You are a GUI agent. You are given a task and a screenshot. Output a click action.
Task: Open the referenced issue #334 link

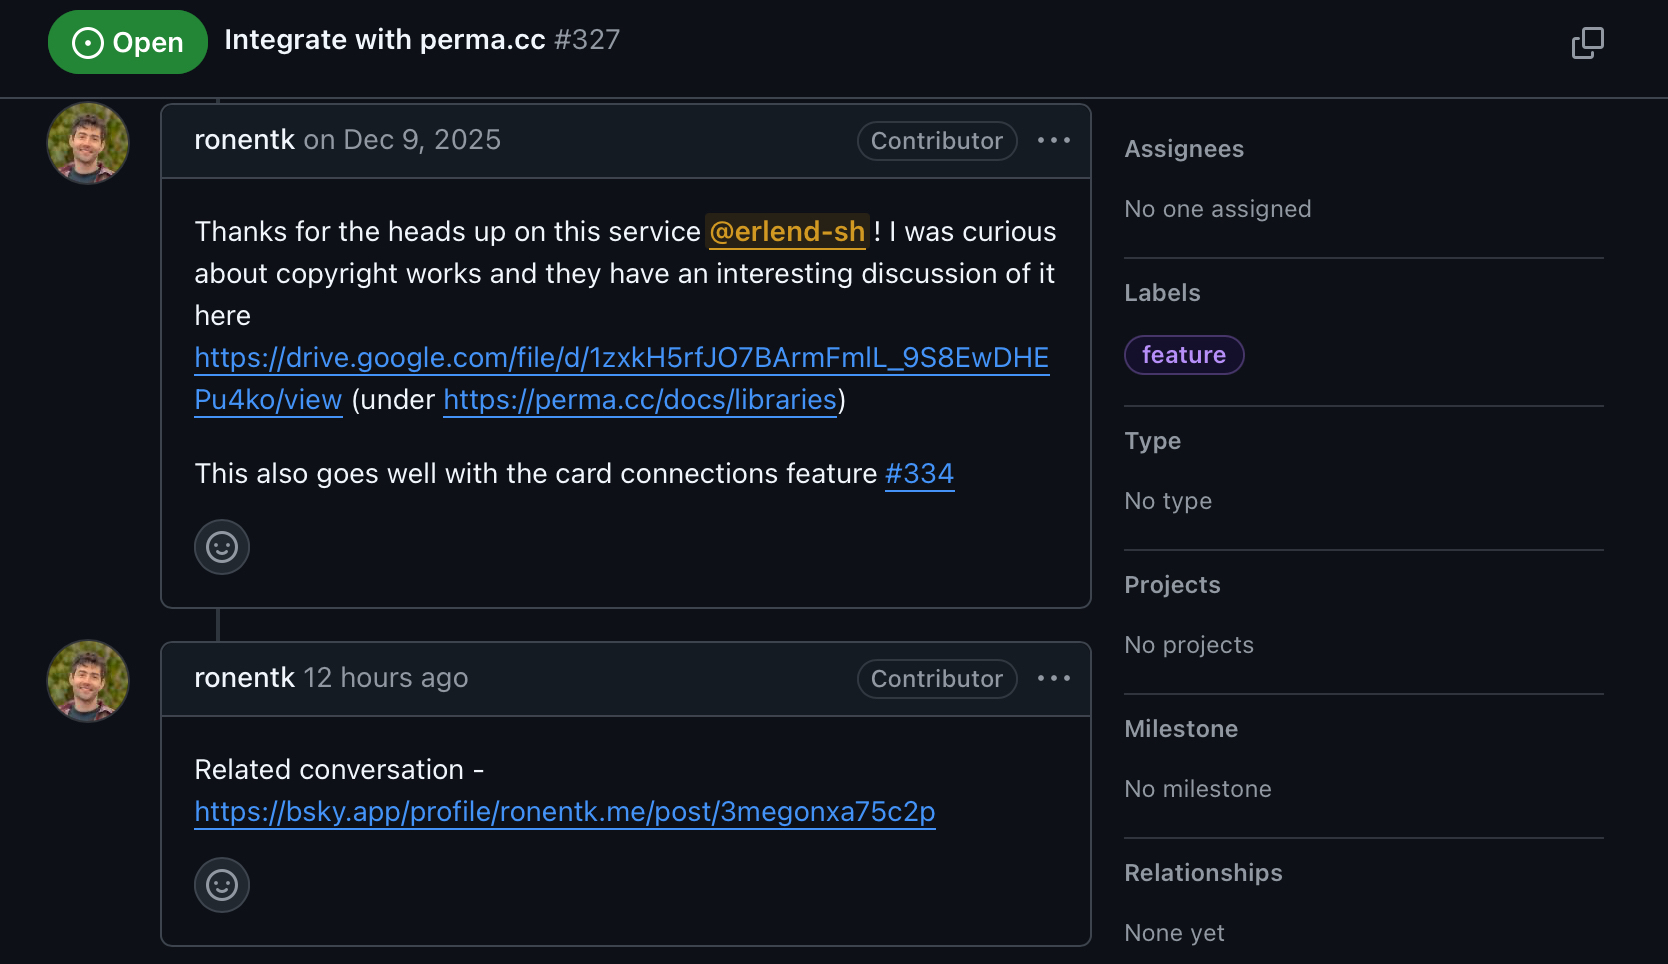pyautogui.click(x=919, y=474)
